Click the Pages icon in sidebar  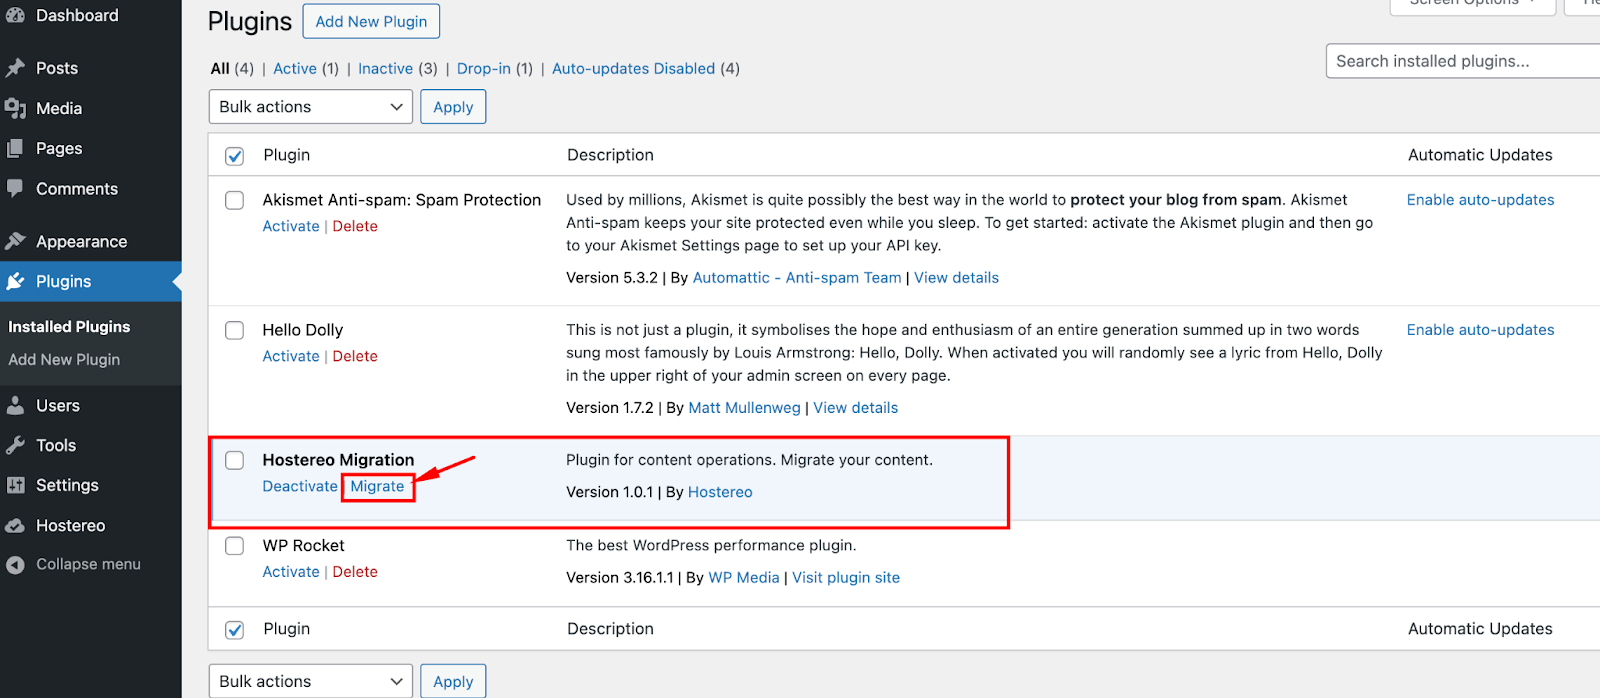15,148
